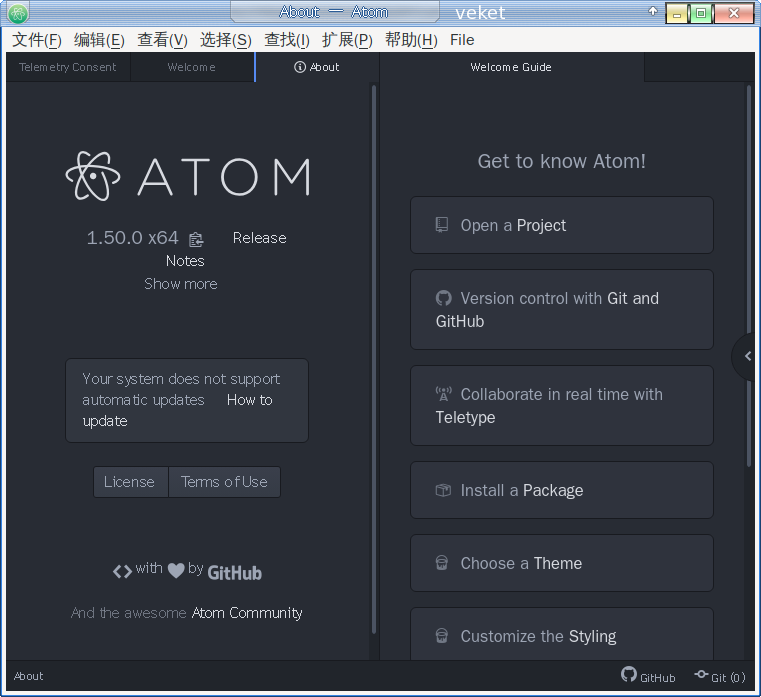Image resolution: width=761 pixels, height=697 pixels.
Task: Click the GitHub logo text link
Action: tap(235, 573)
